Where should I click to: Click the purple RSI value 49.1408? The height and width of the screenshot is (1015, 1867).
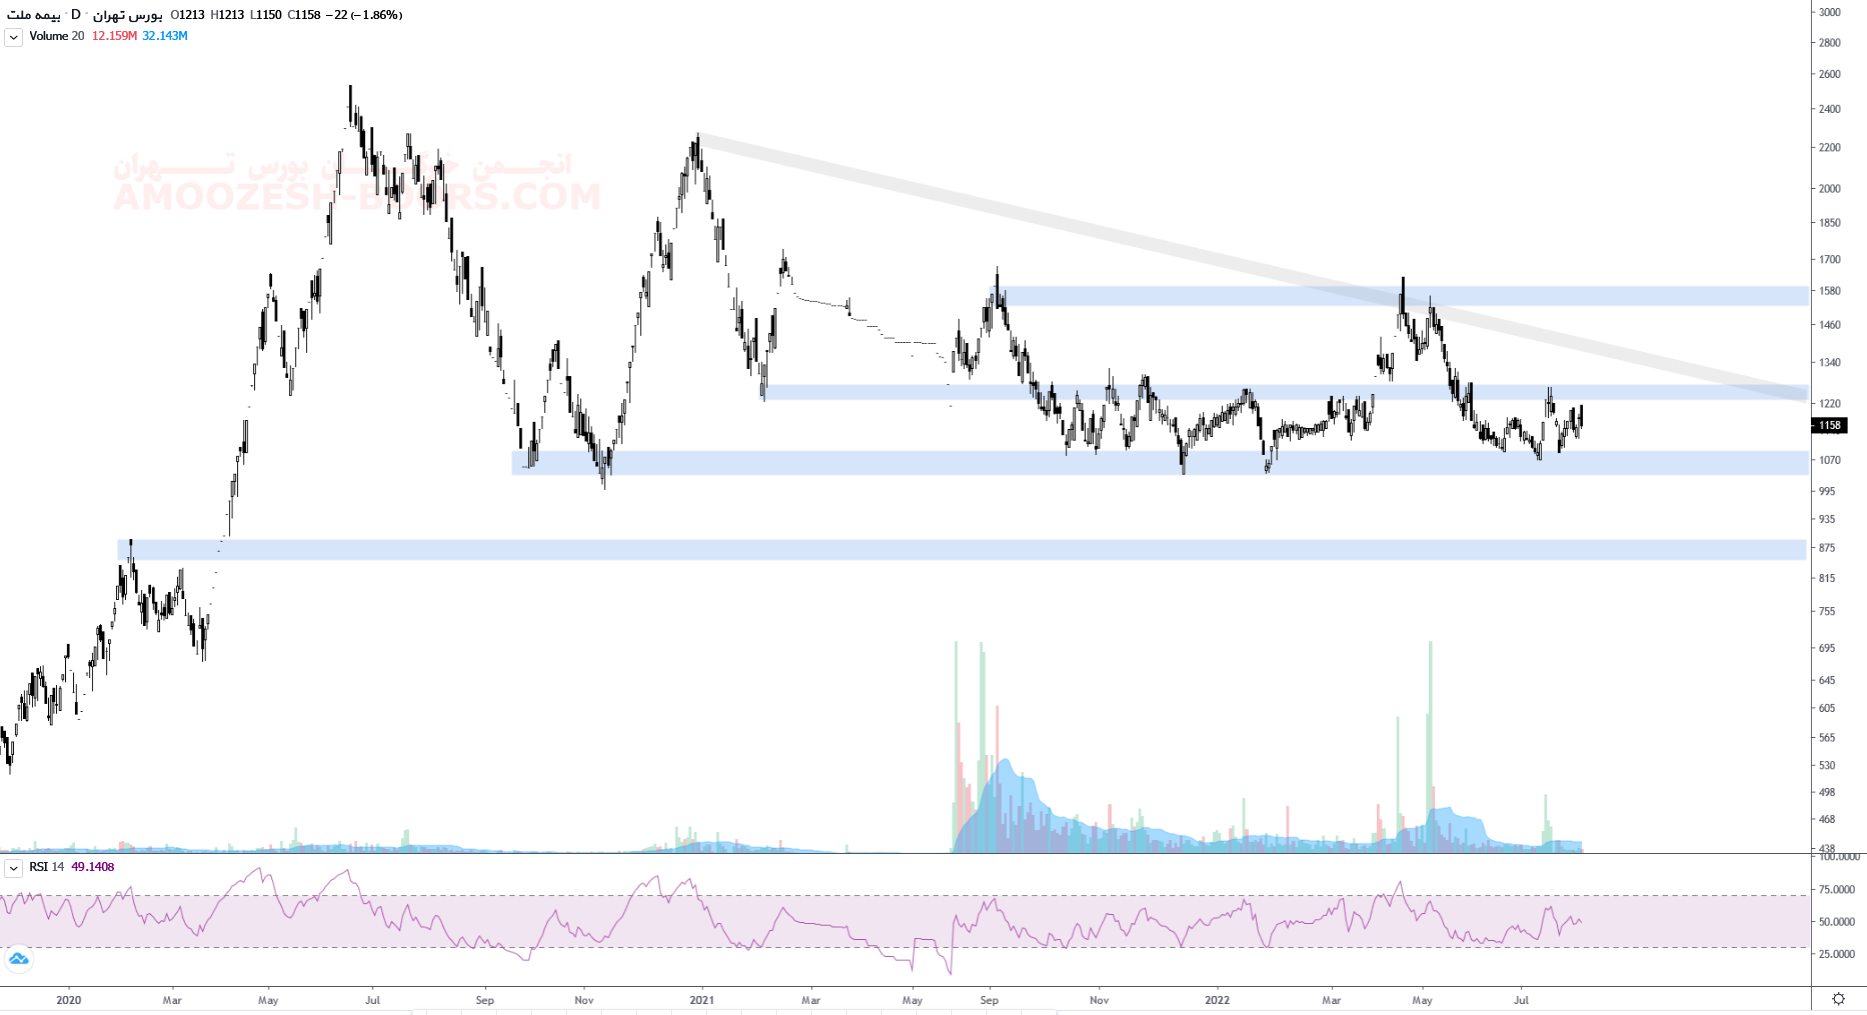(92, 867)
